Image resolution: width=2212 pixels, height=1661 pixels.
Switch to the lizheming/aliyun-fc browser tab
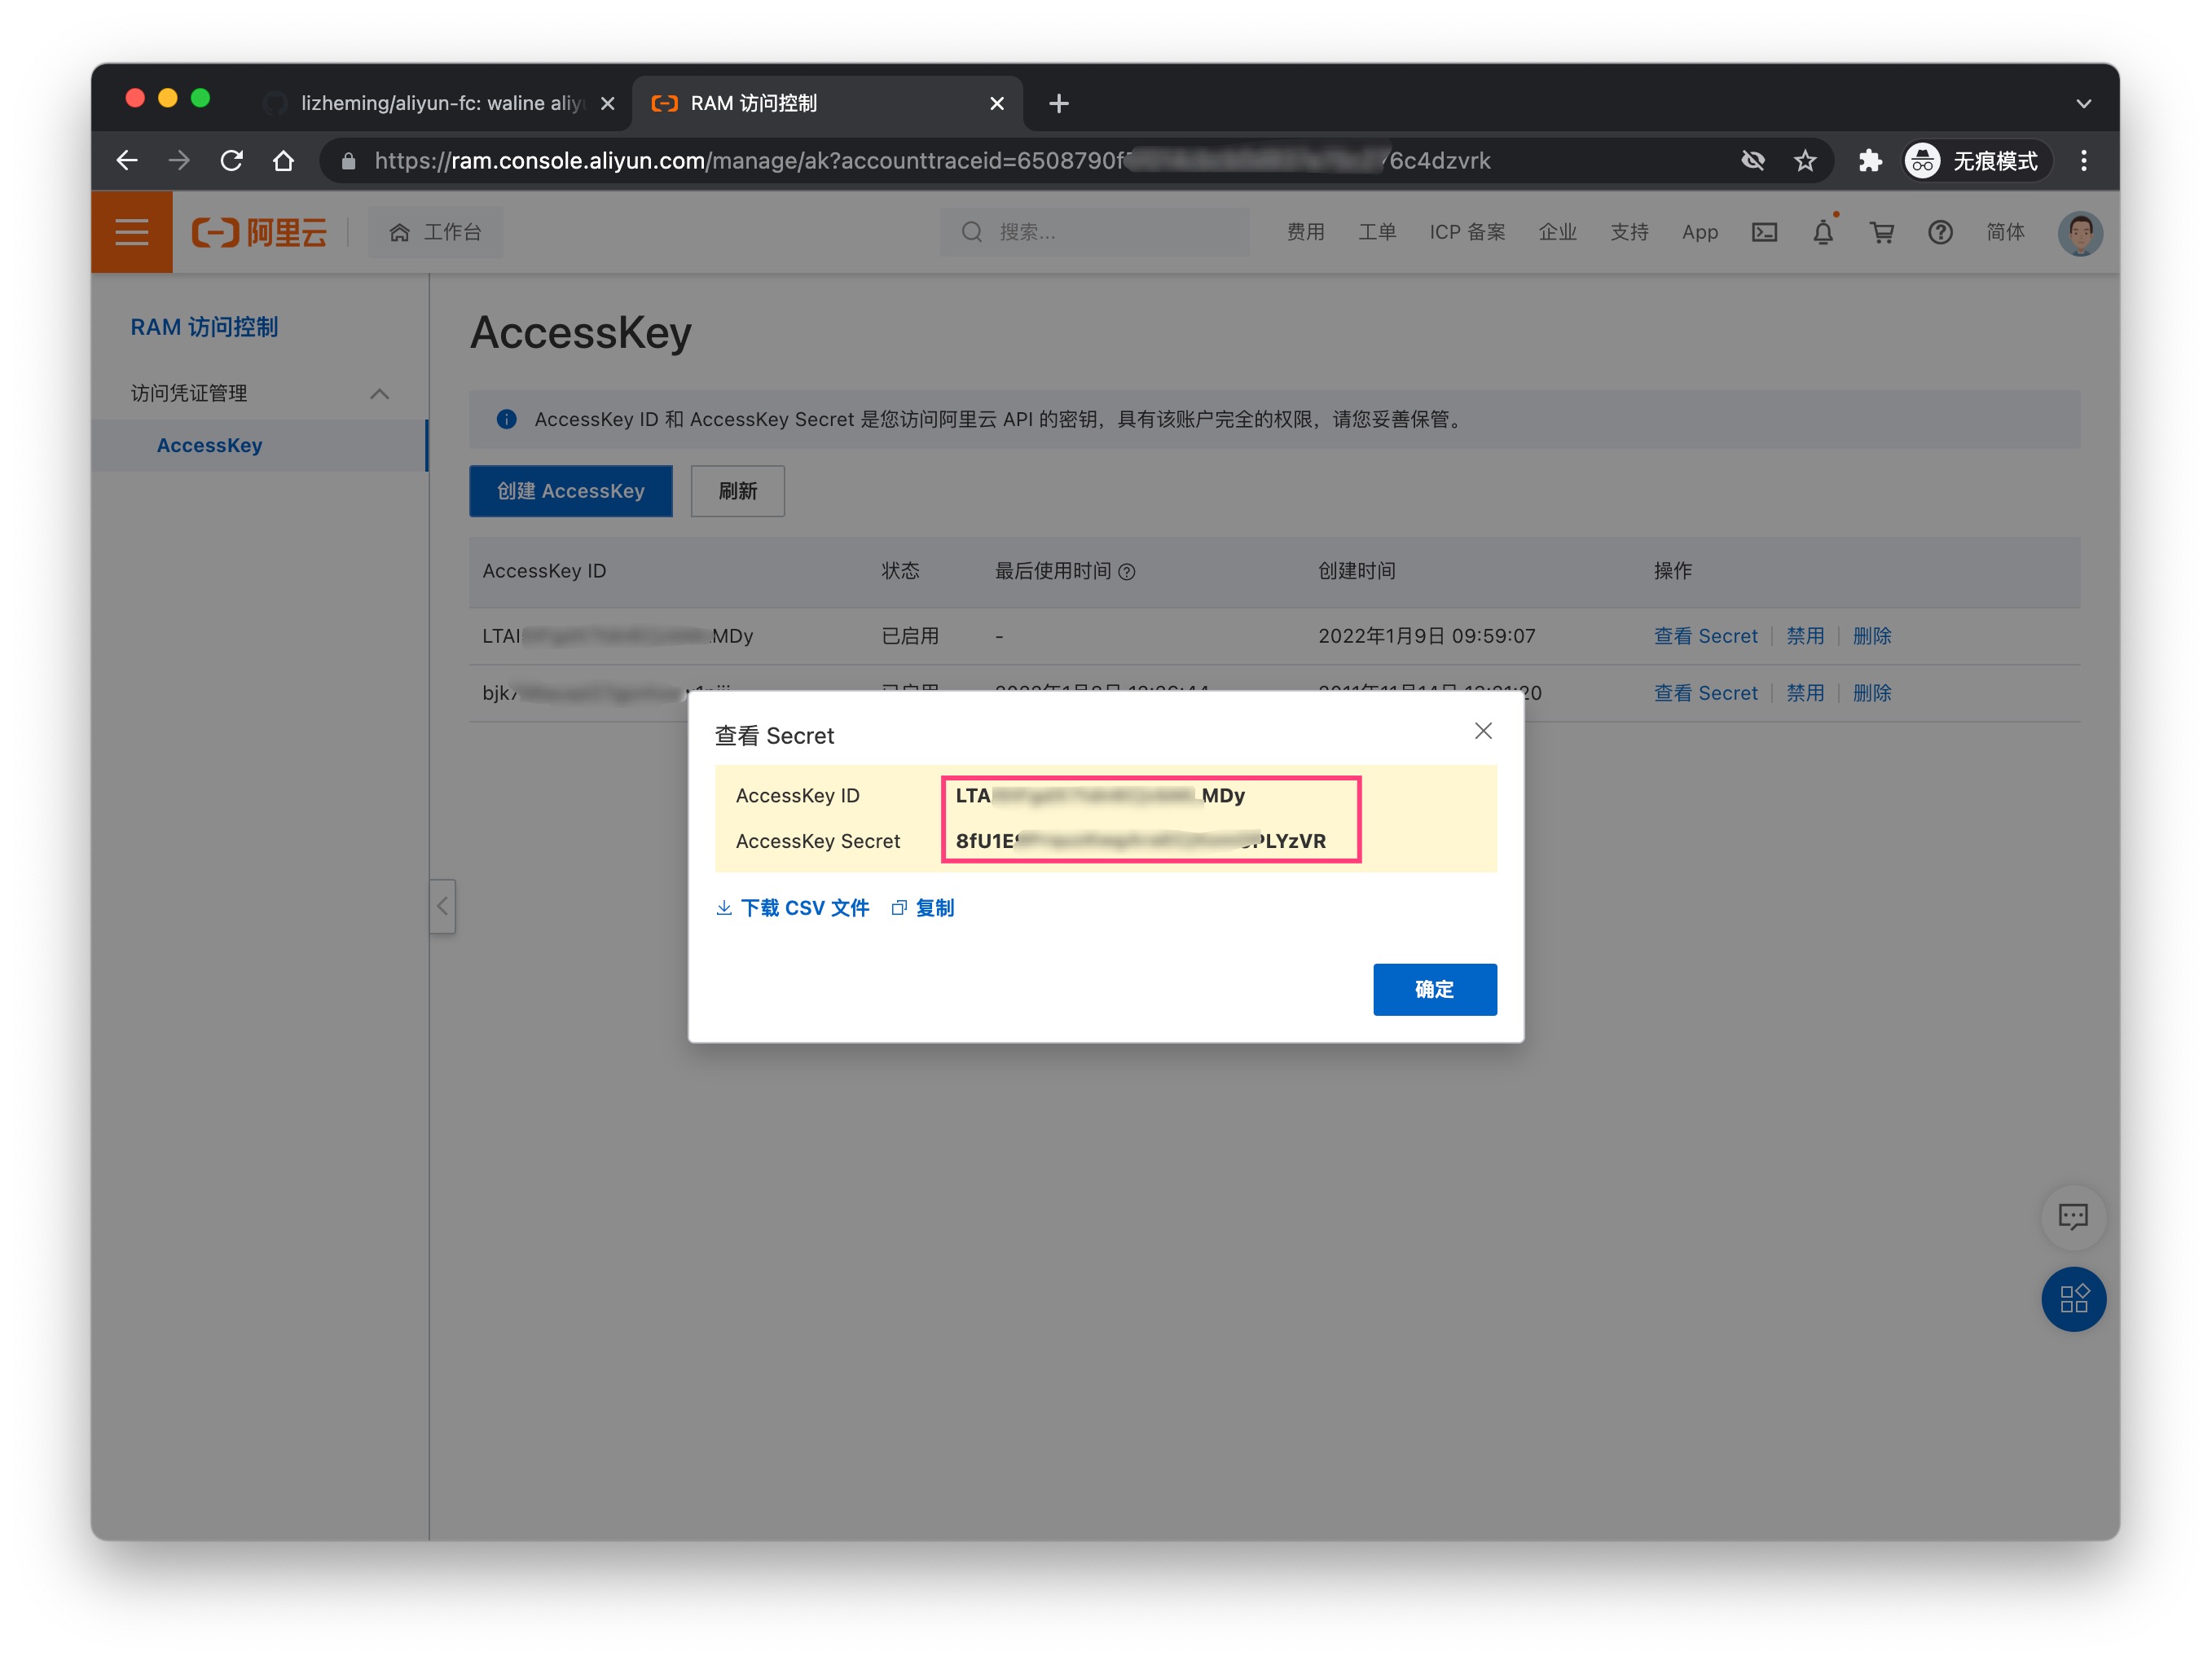tap(438, 104)
